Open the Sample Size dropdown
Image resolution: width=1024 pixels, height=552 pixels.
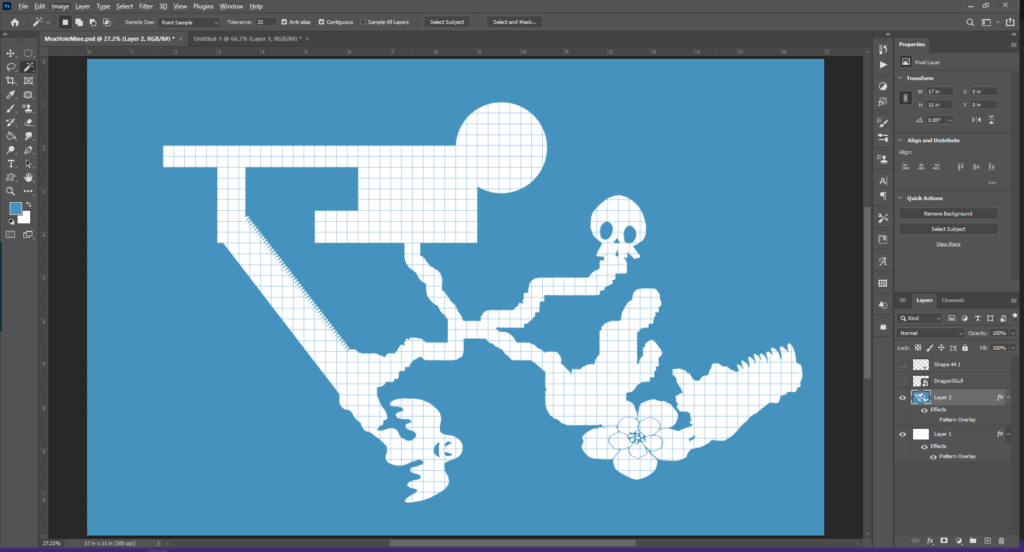pyautogui.click(x=190, y=21)
